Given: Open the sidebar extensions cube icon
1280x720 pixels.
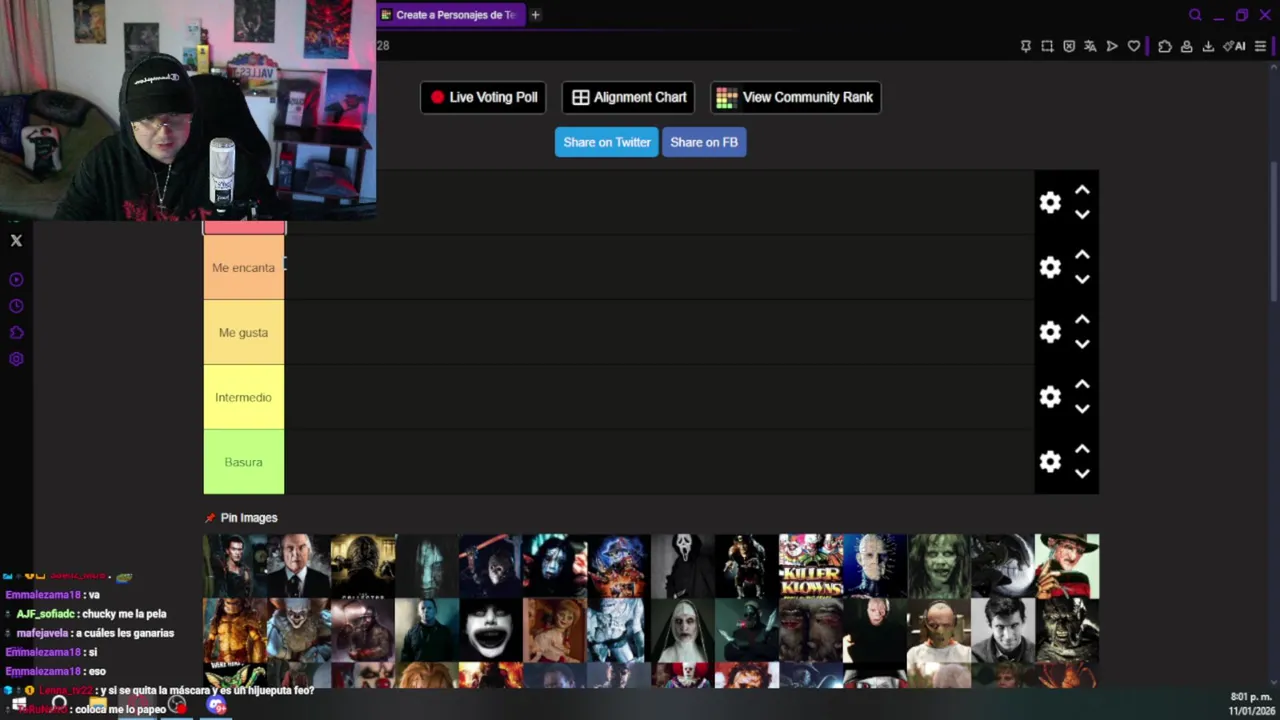Looking at the screenshot, I should [16, 333].
